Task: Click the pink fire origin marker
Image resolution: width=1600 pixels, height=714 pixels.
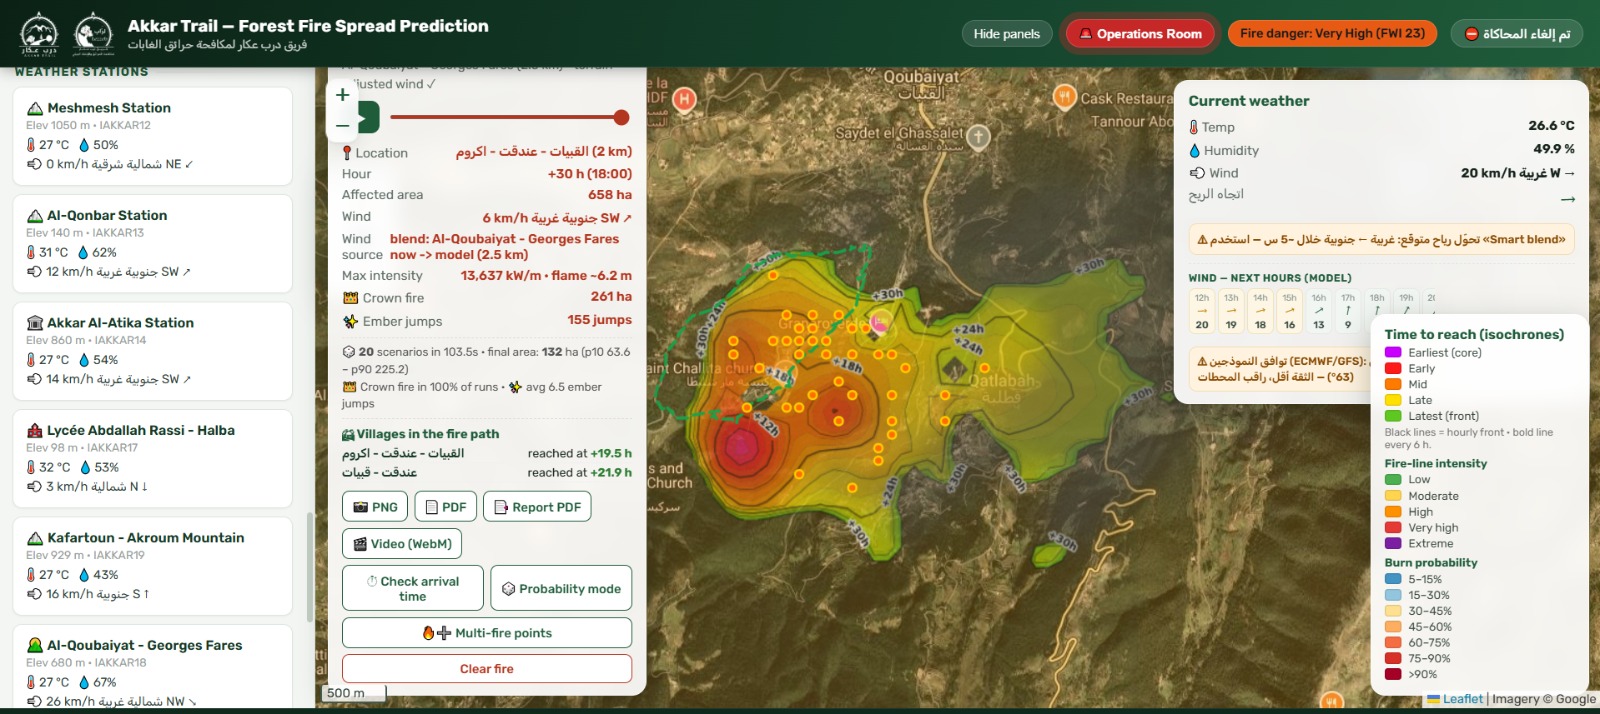Action: (880, 321)
